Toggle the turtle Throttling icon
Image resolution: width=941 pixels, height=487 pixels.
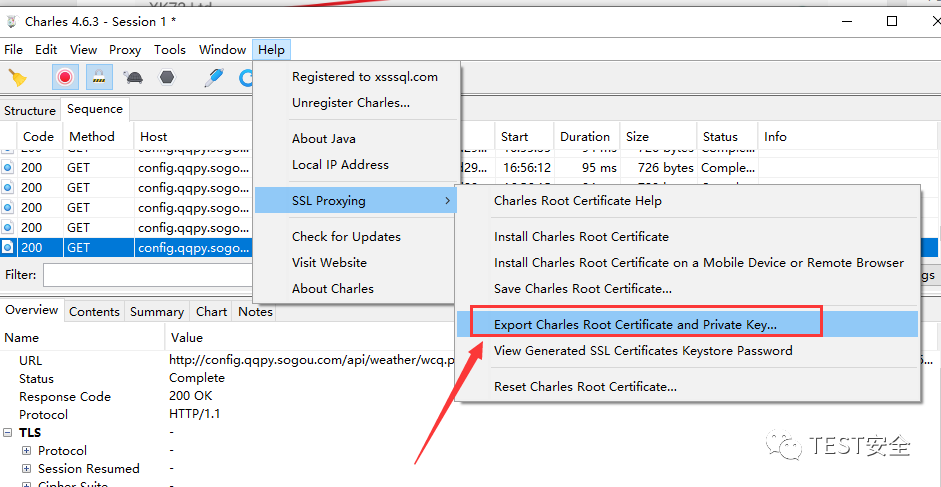(x=133, y=77)
